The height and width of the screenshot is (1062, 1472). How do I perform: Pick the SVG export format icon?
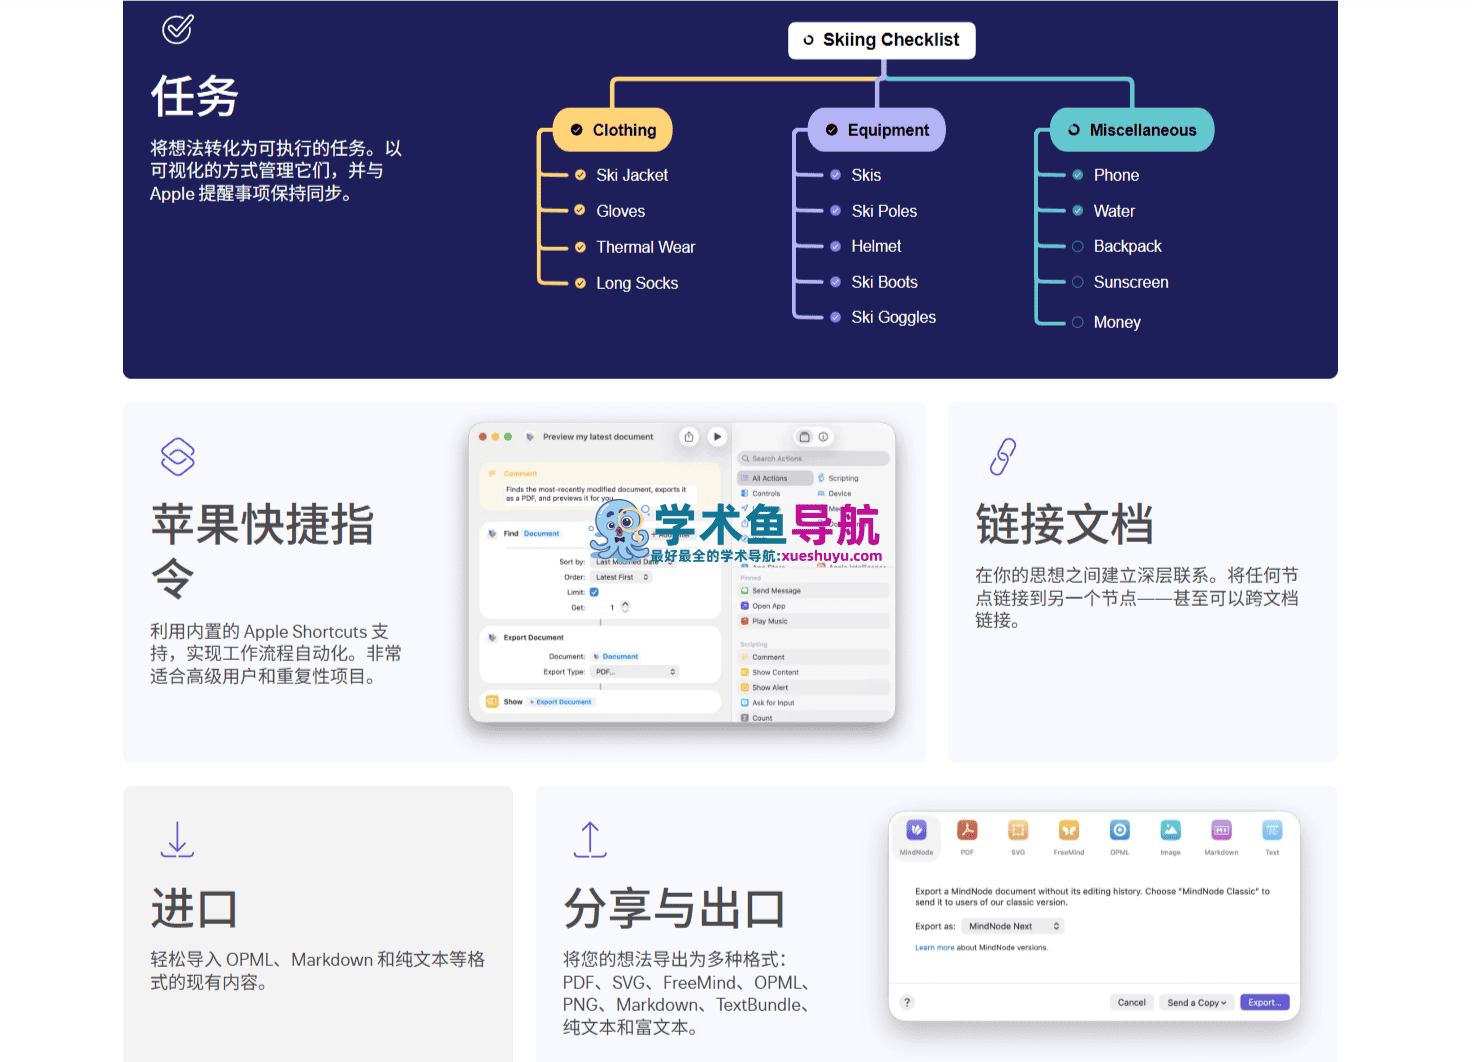tap(1018, 830)
